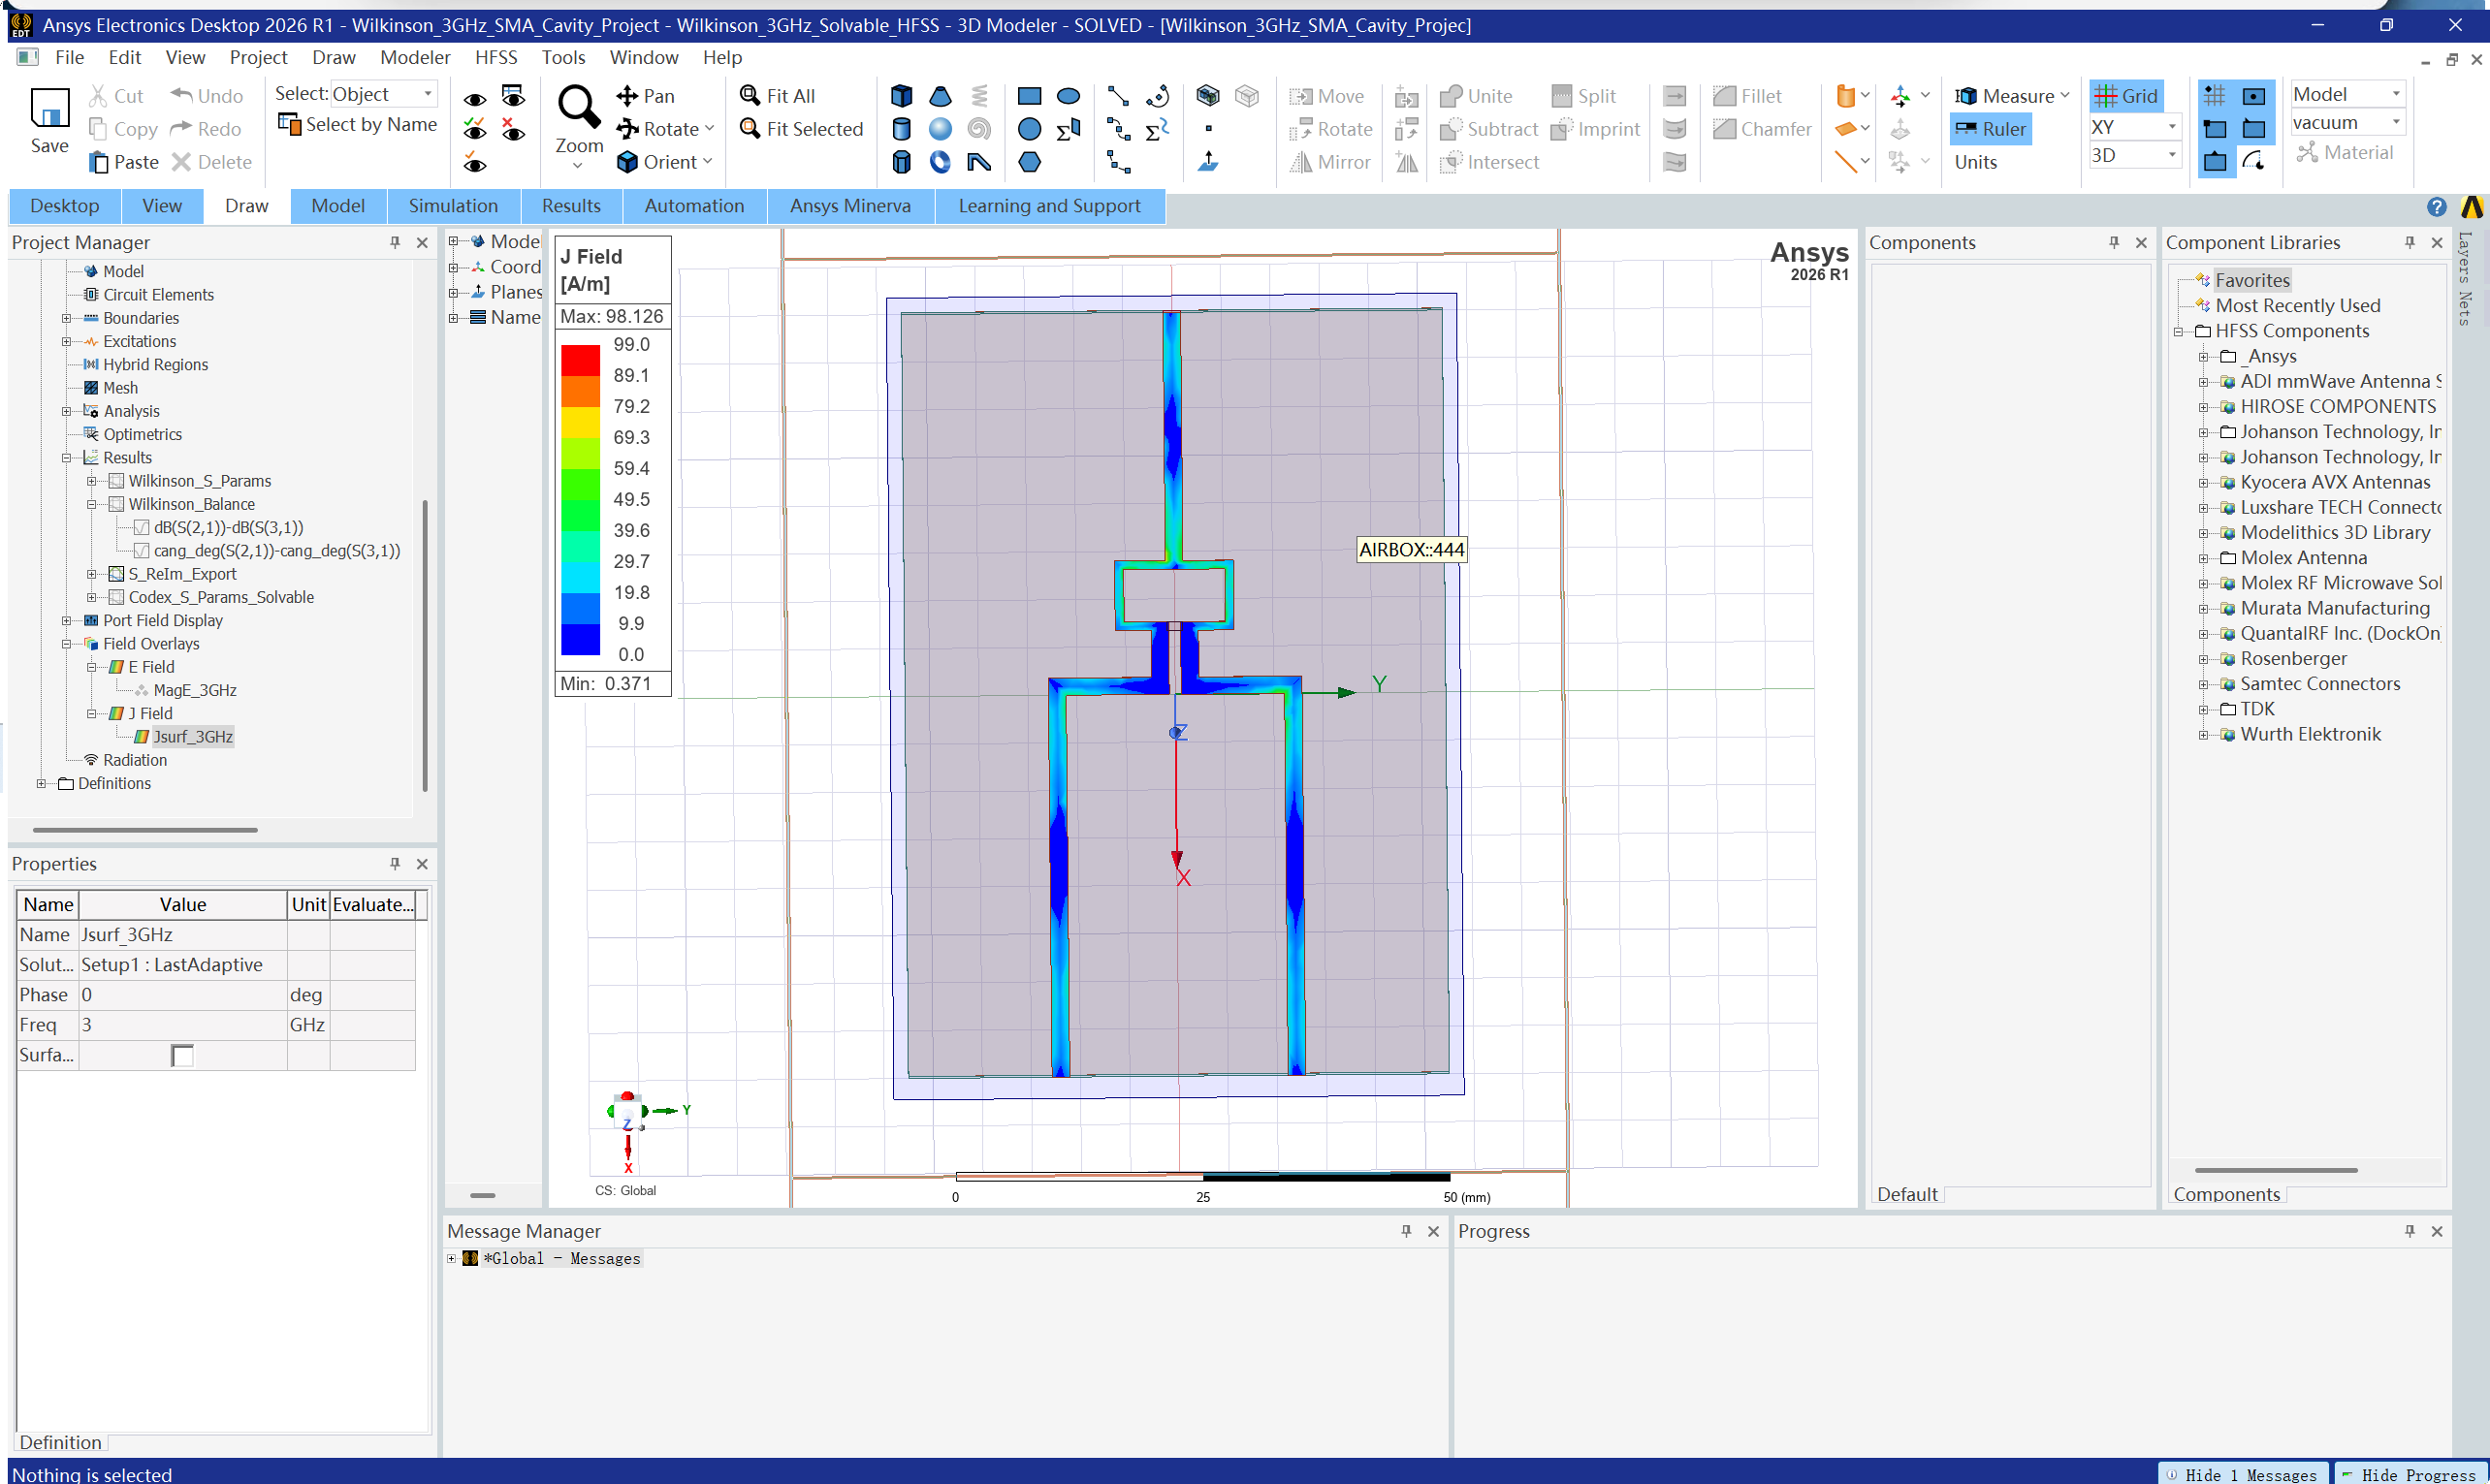The width and height of the screenshot is (2490, 1484).
Task: Click the Paste icon
Action: coord(99,162)
